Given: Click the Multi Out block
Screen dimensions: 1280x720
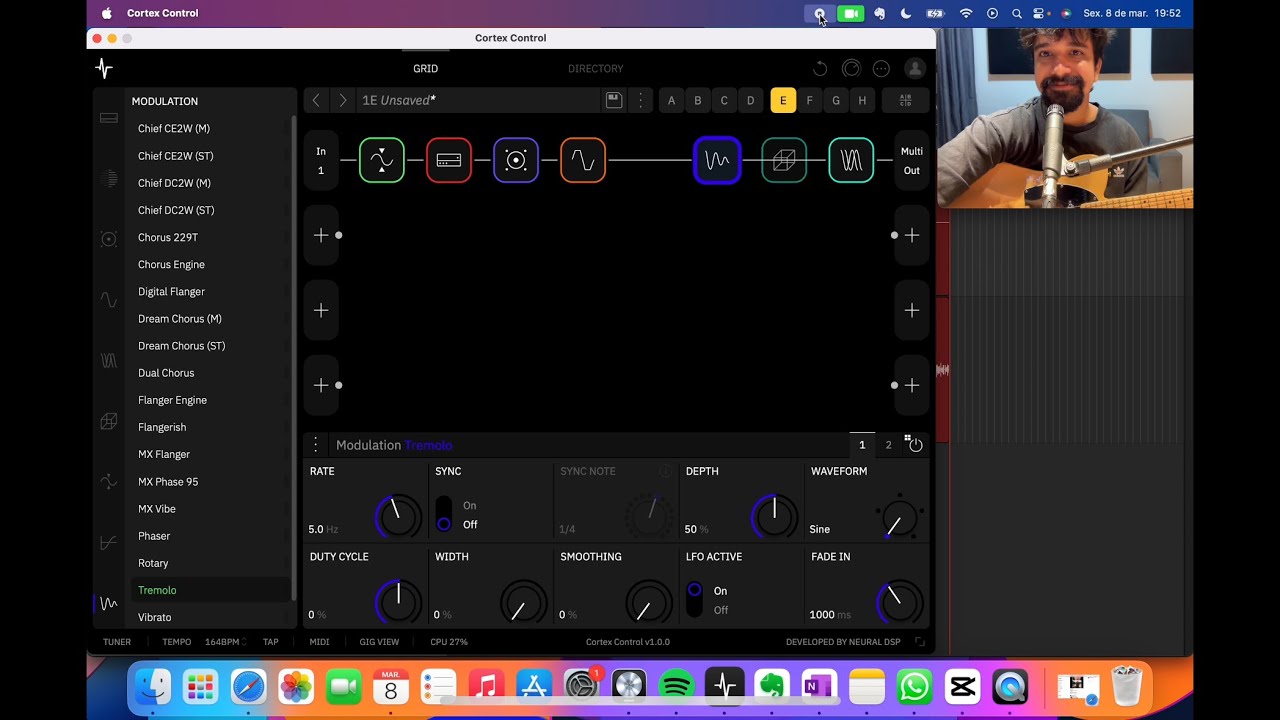Looking at the screenshot, I should pyautogui.click(x=912, y=160).
